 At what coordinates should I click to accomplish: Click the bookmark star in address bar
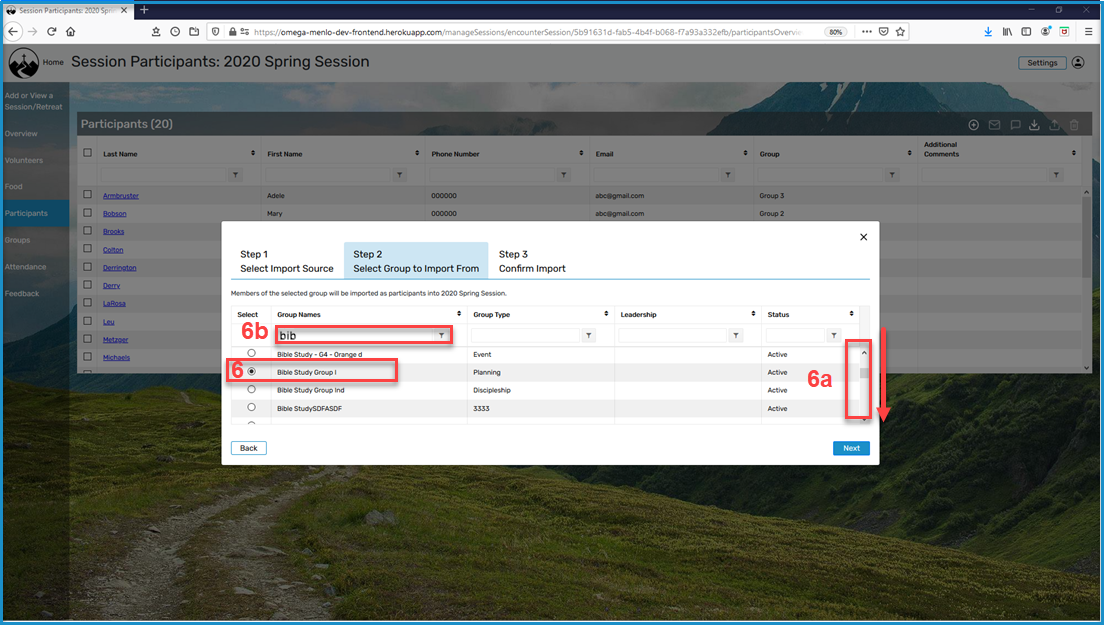[x=900, y=32]
